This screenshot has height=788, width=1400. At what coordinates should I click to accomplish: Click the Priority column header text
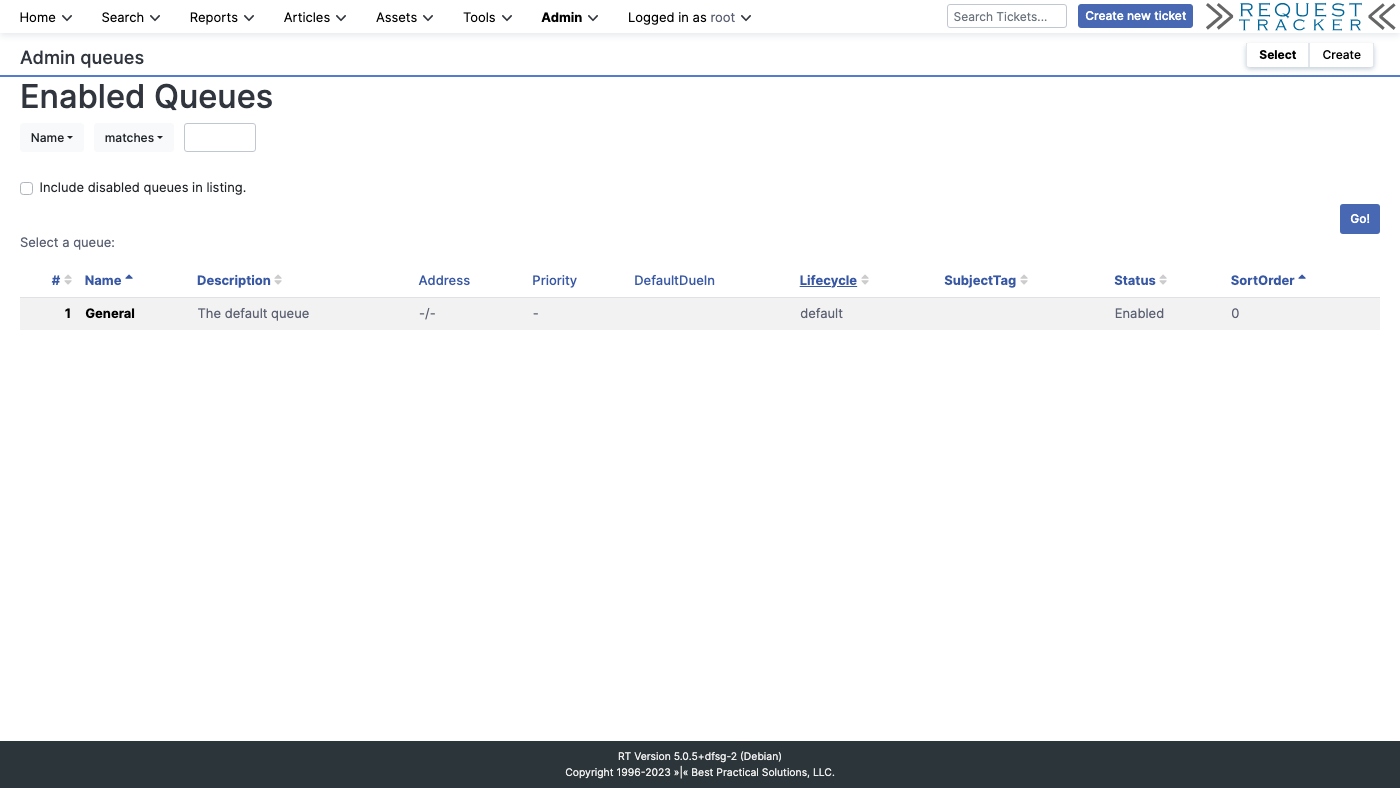click(x=554, y=280)
